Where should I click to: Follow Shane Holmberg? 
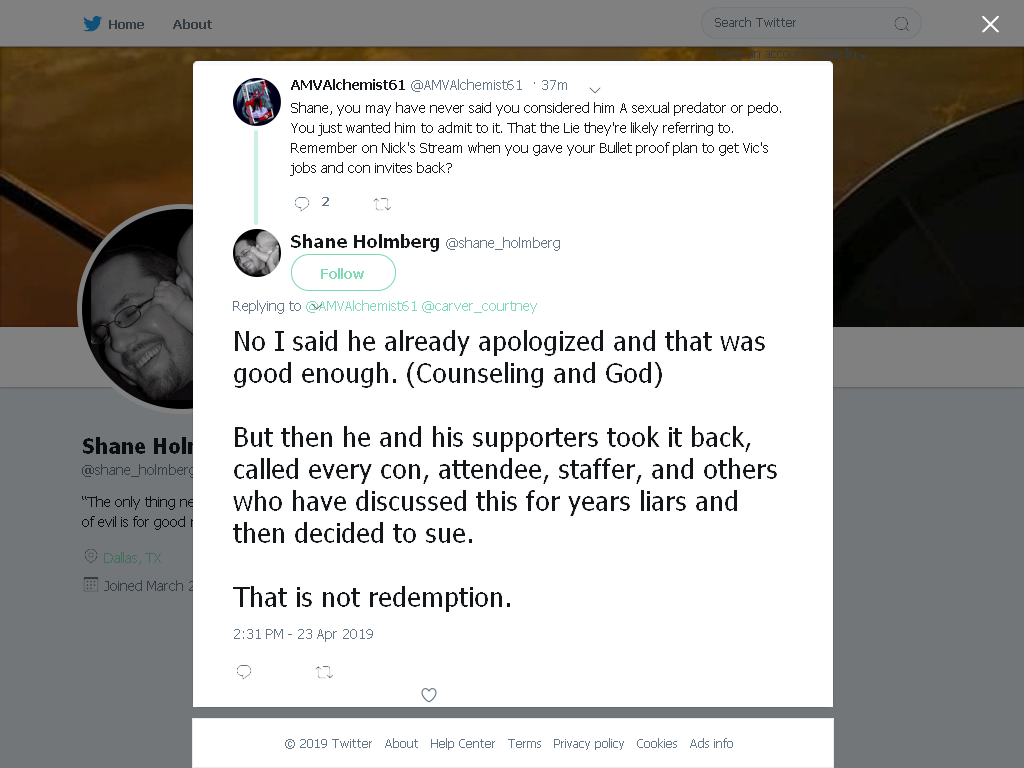tap(343, 273)
